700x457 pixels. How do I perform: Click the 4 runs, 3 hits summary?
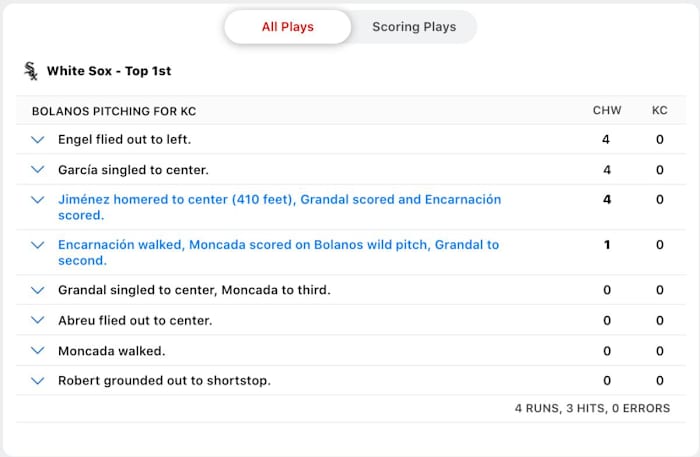[592, 409]
